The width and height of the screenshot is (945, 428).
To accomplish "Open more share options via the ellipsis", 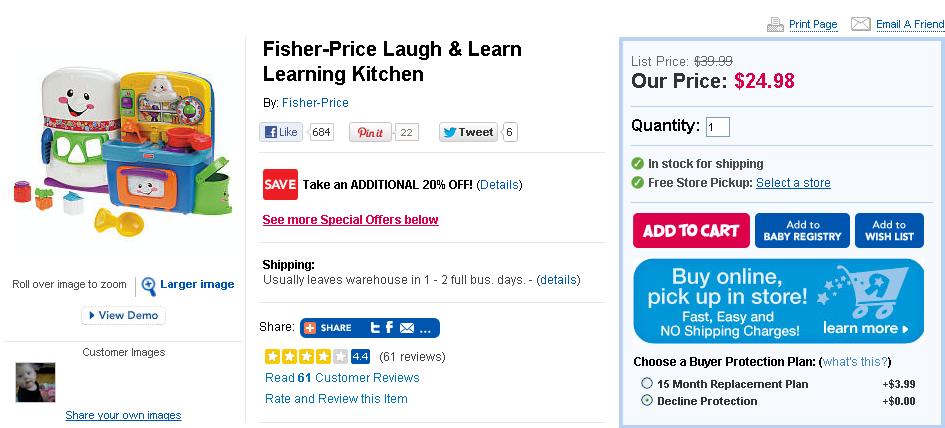I will coord(425,328).
